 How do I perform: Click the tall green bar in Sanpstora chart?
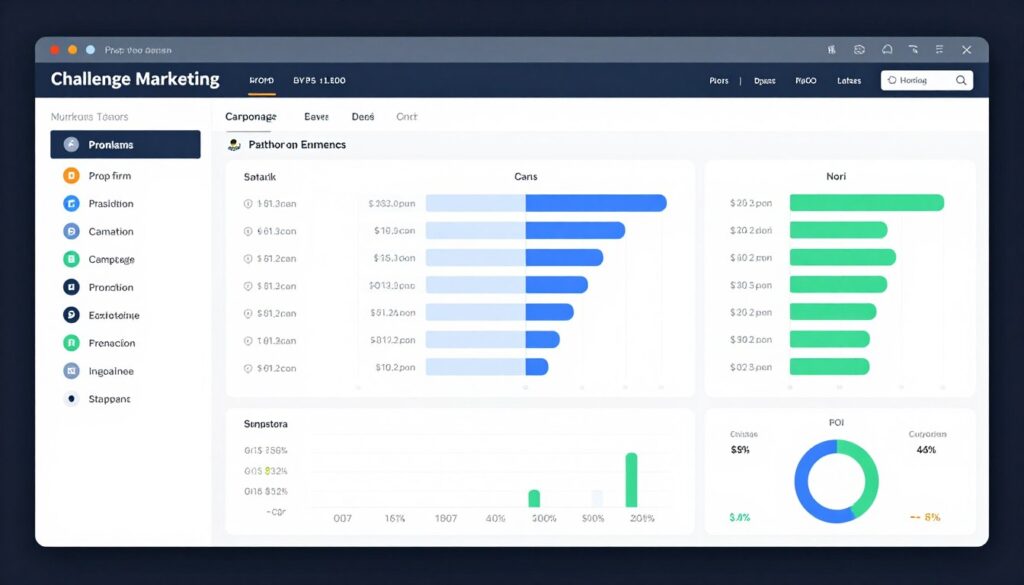(631, 480)
